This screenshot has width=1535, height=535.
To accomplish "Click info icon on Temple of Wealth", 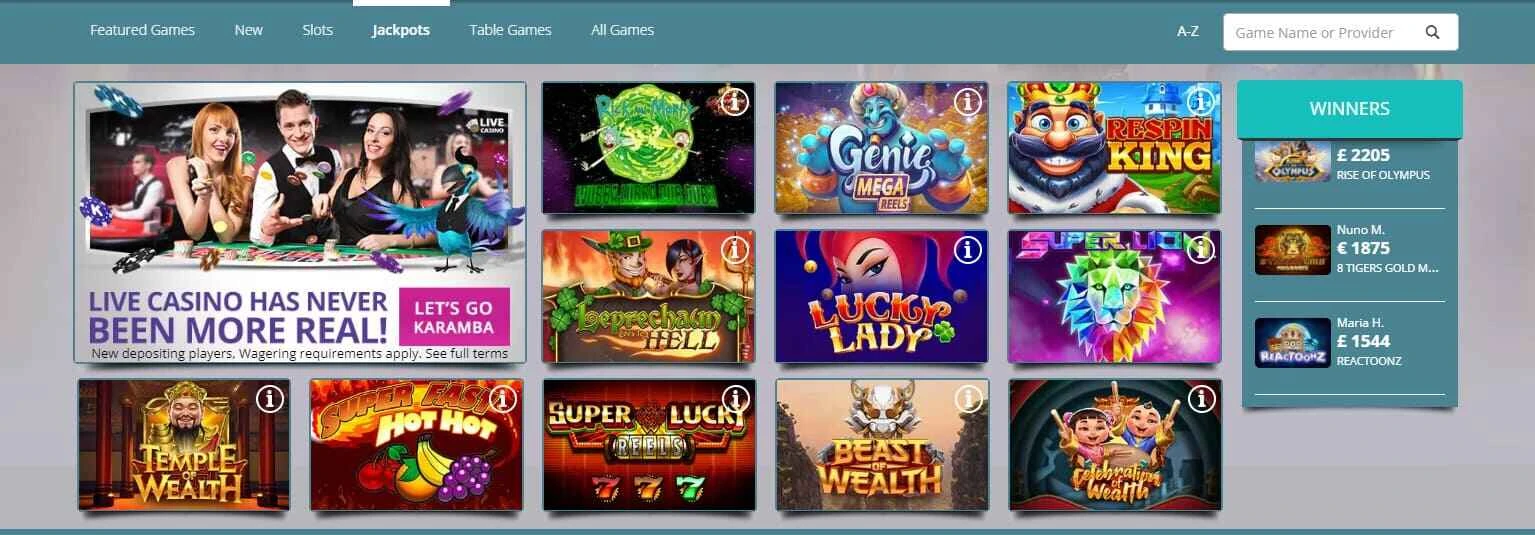I will point(269,399).
